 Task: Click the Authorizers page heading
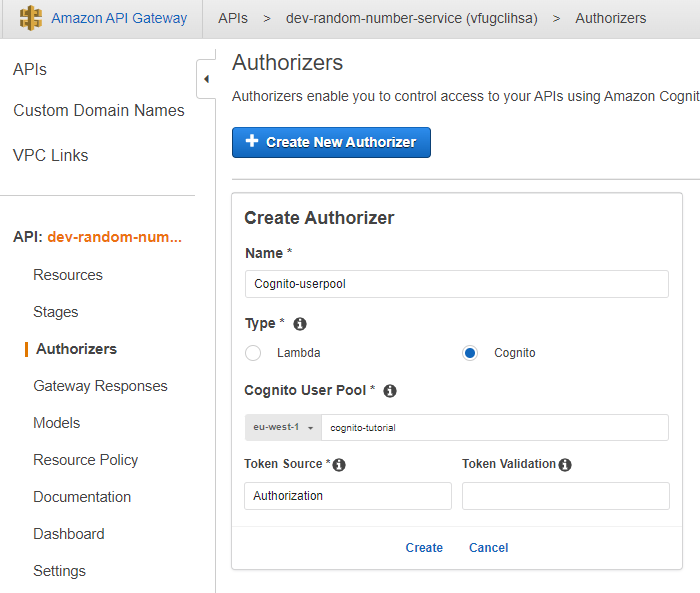pyautogui.click(x=288, y=63)
